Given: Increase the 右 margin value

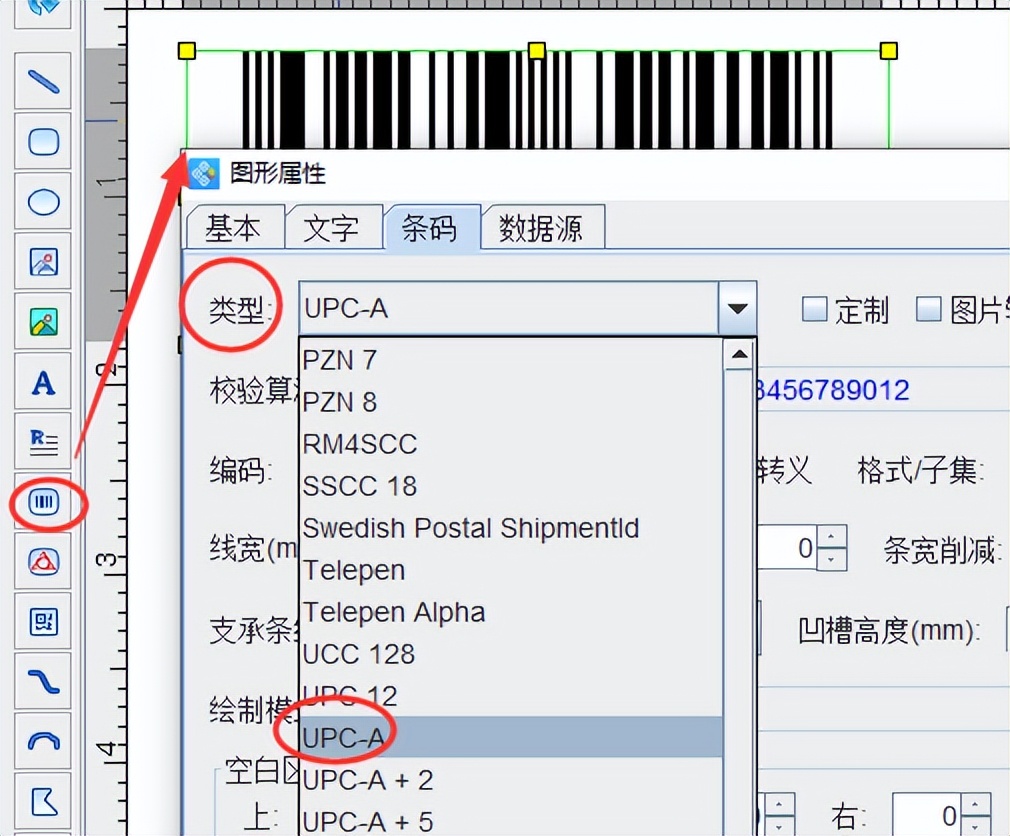Looking at the screenshot, I should (x=975, y=805).
